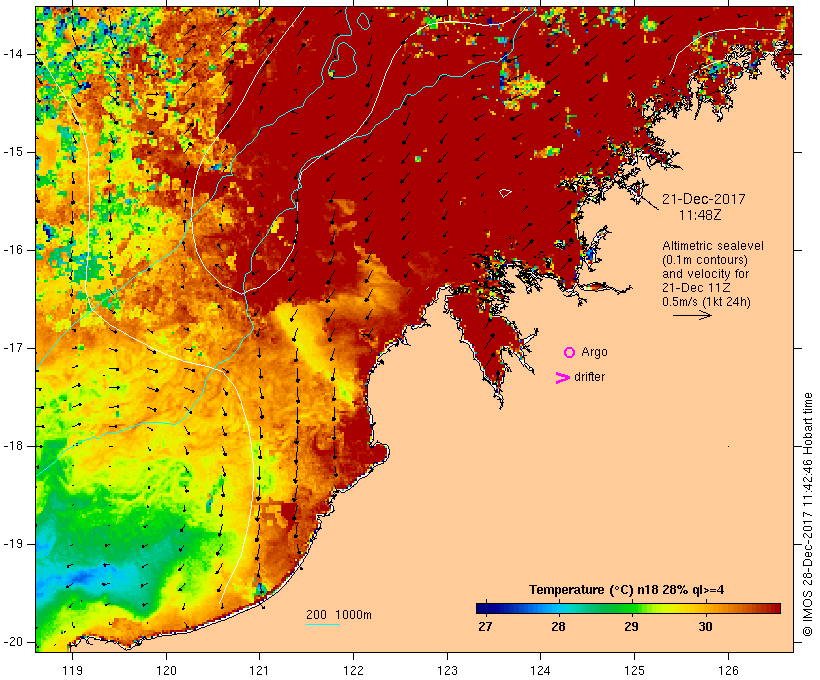Click the magenta drifter arrowhead legend symbol

click(562, 378)
